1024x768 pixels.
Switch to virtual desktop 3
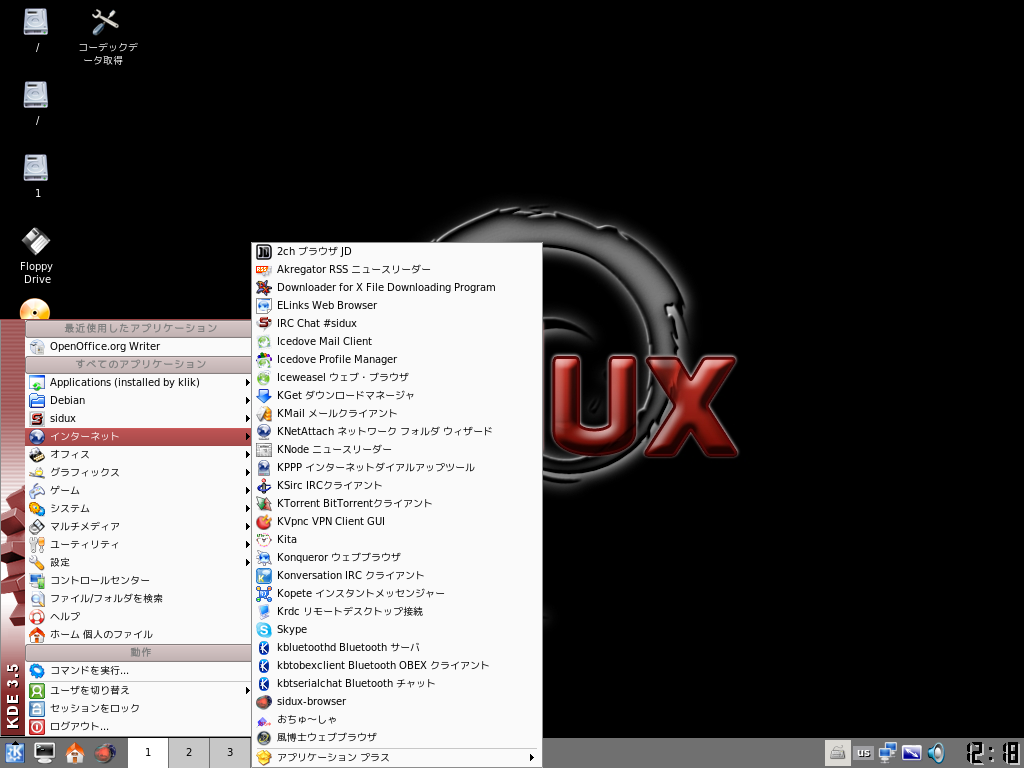pos(230,752)
